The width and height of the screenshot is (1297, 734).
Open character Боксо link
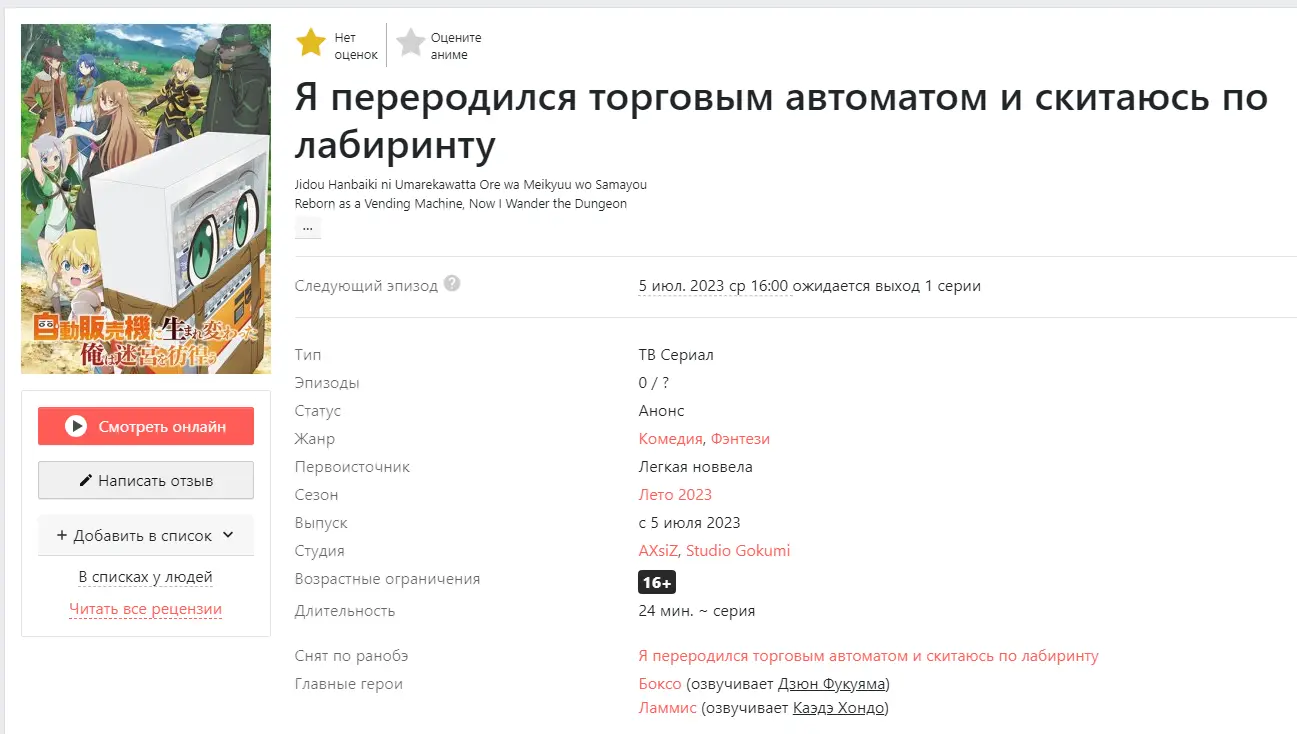click(x=660, y=684)
